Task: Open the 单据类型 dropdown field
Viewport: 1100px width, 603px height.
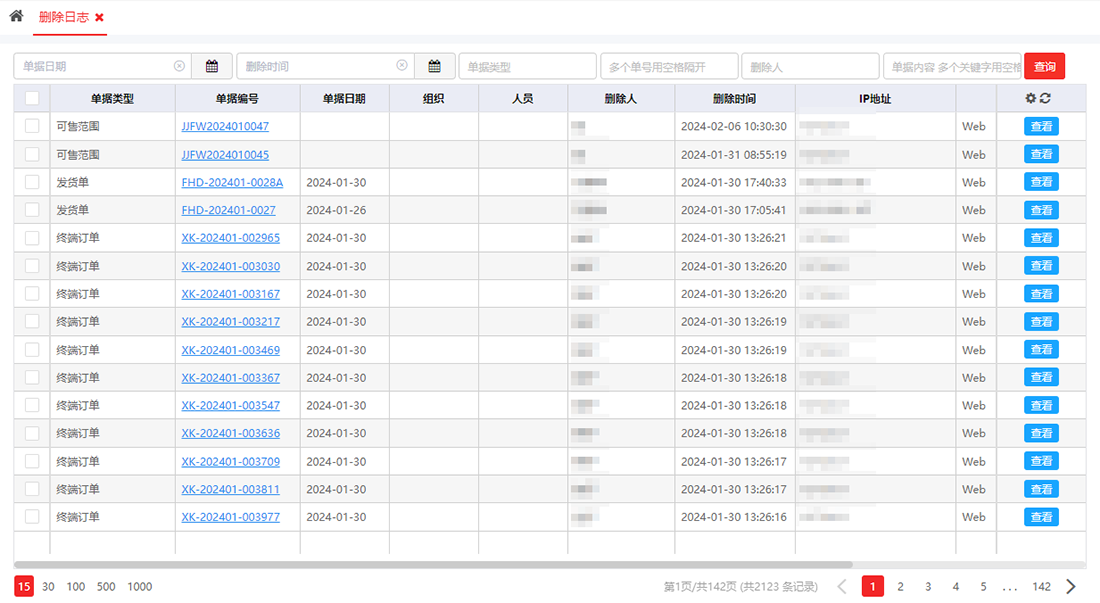Action: 528,67
